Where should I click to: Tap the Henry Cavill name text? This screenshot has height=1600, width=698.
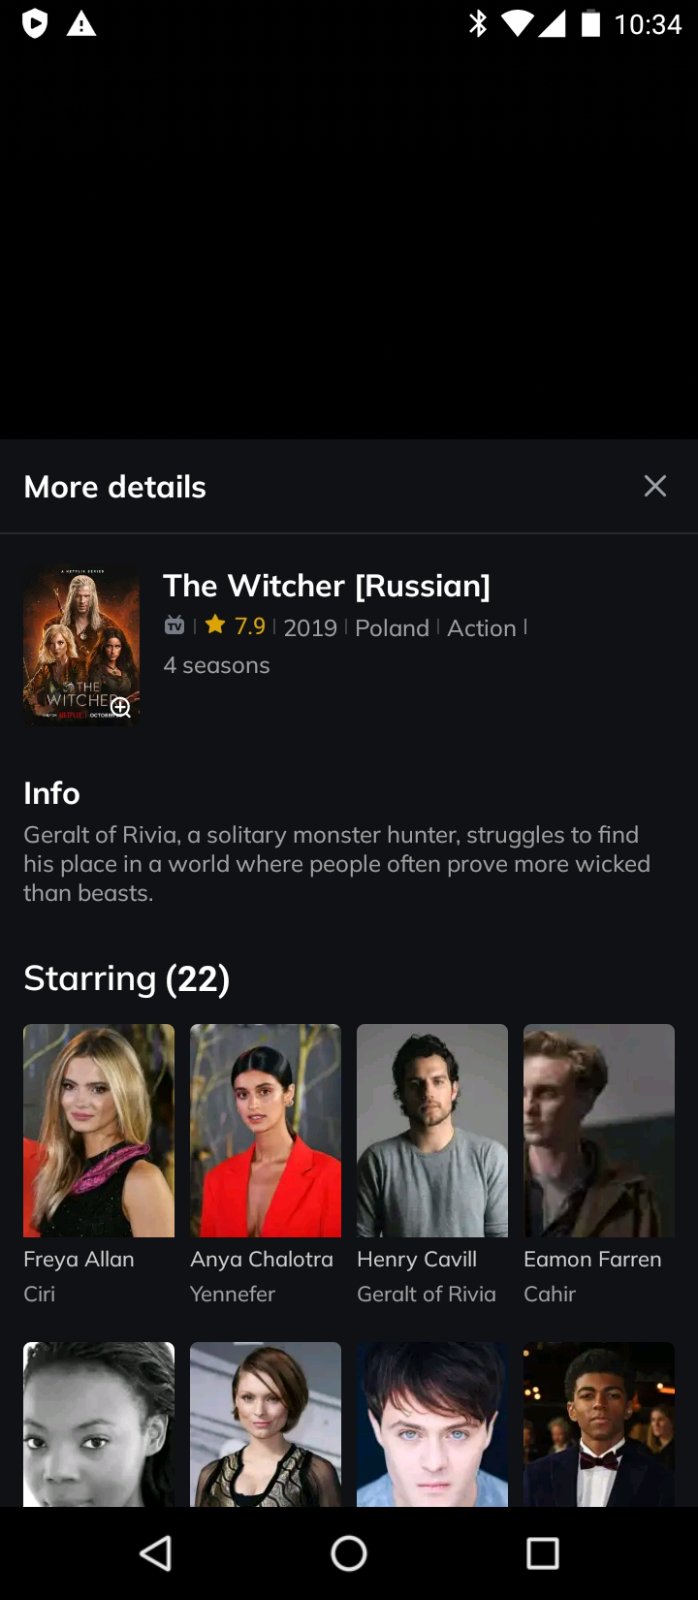pos(417,1260)
